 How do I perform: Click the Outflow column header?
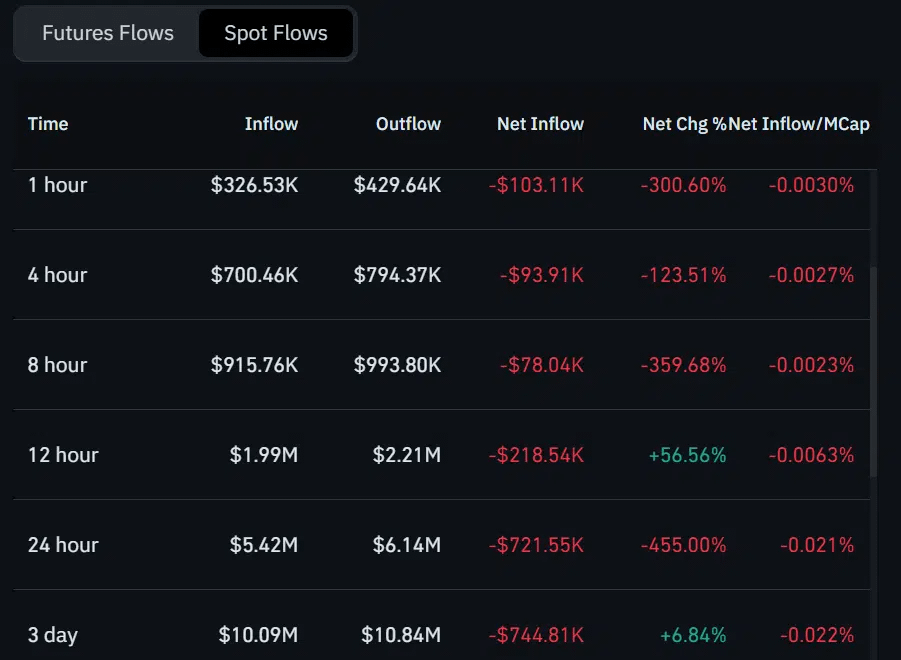pyautogui.click(x=408, y=124)
